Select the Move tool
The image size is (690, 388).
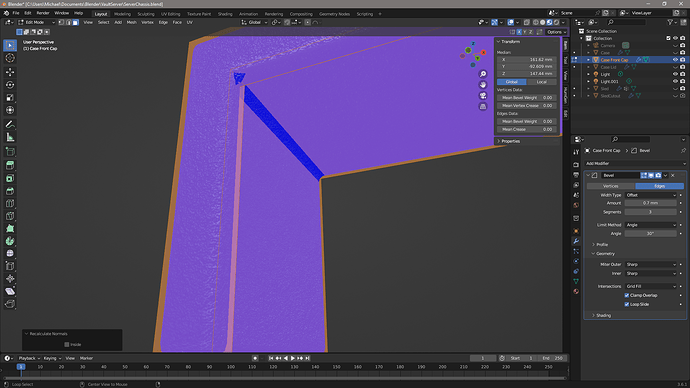point(10,72)
